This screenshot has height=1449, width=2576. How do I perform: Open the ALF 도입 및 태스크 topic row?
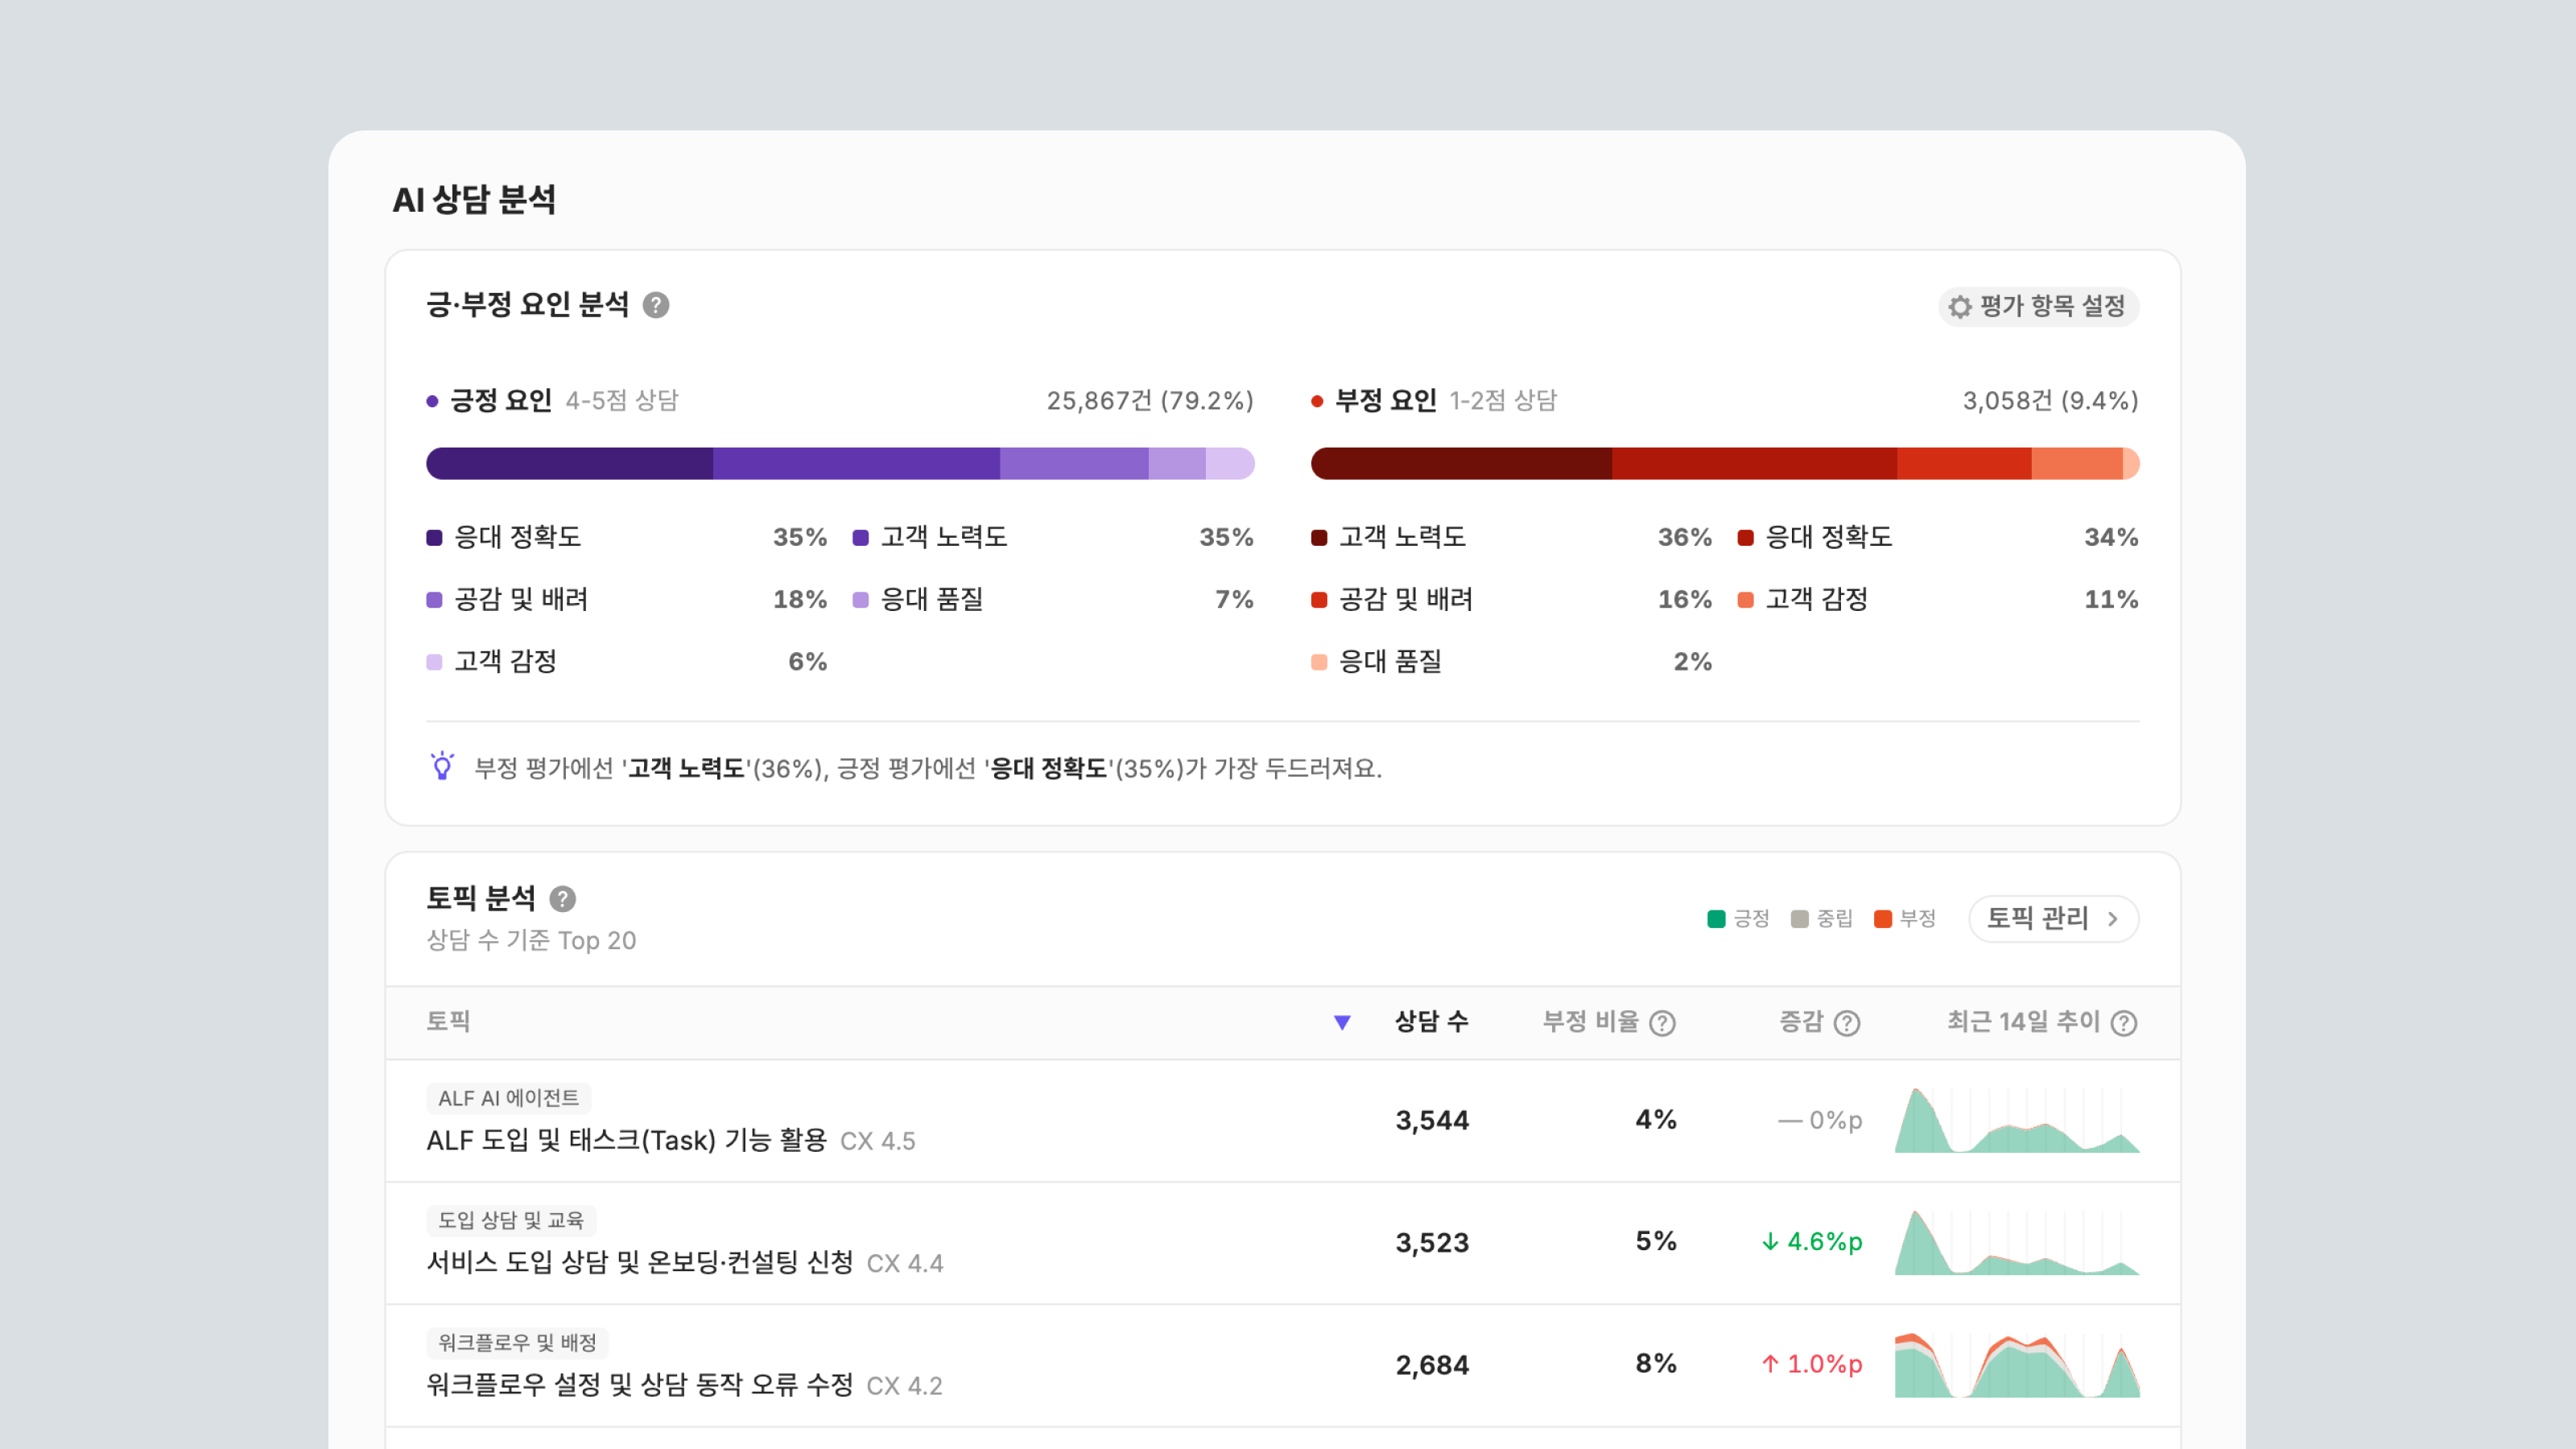pos(1283,1121)
